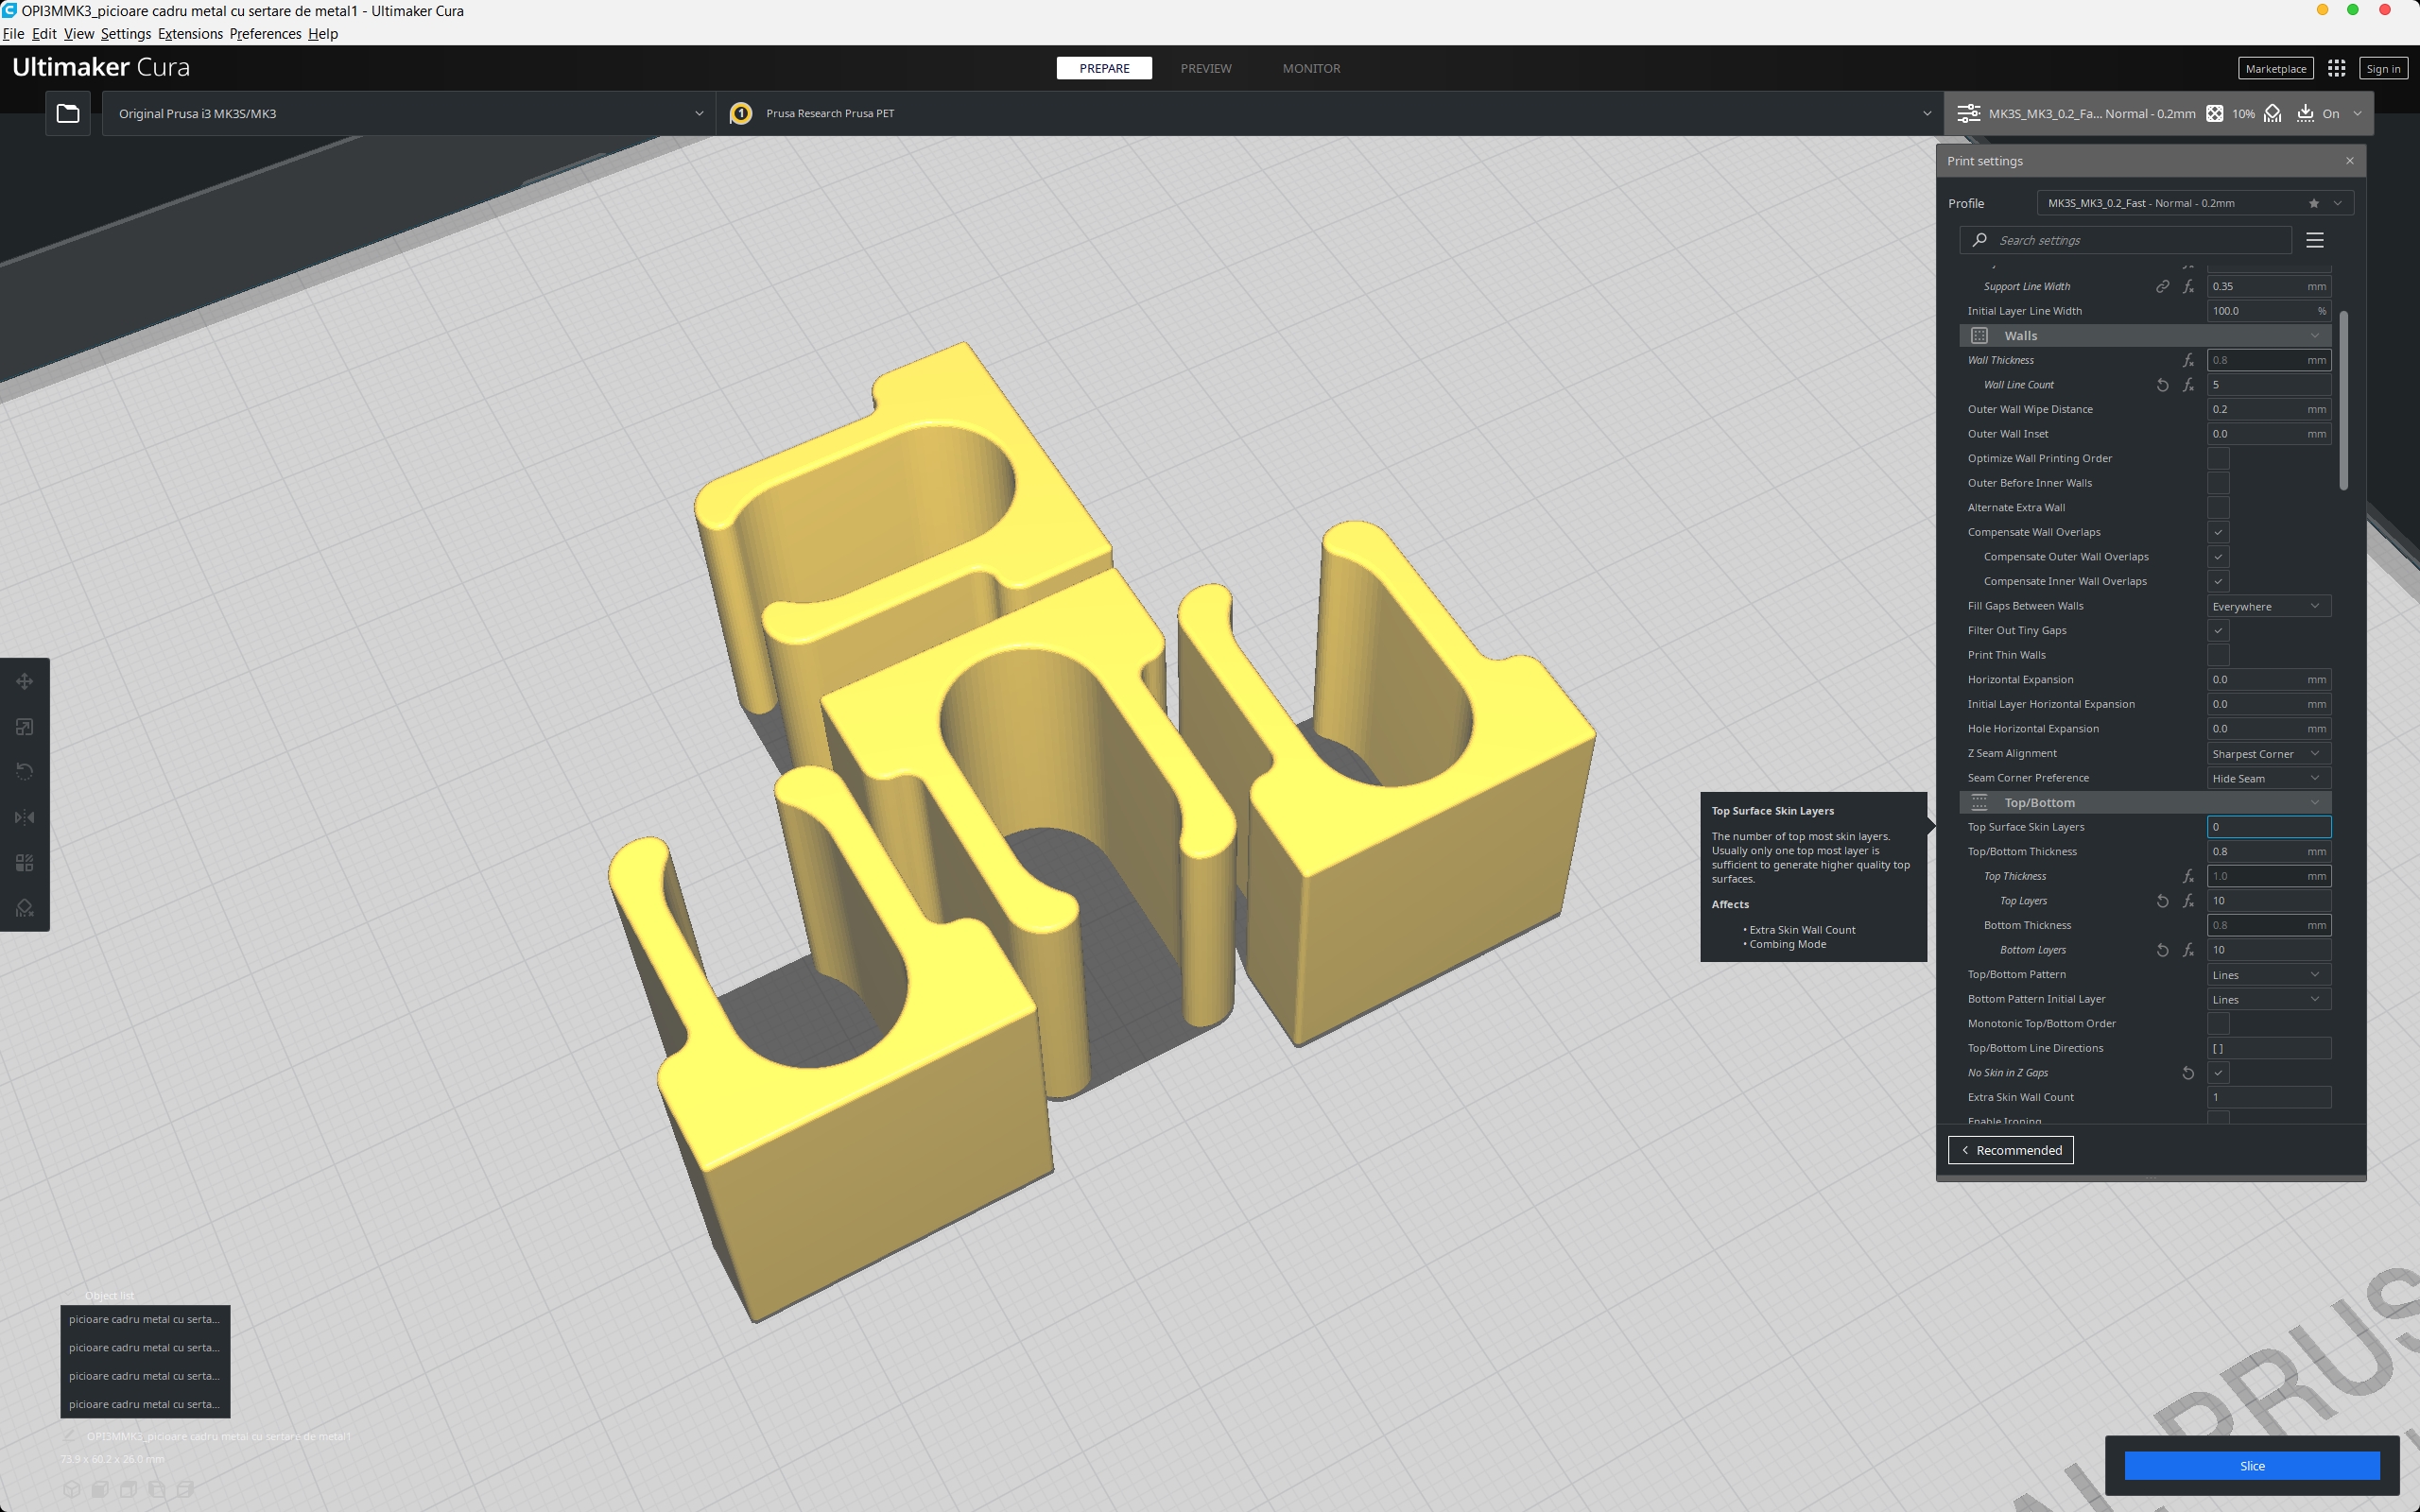The height and width of the screenshot is (1512, 2420).
Task: Open Top/Bottom Pattern dropdown
Action: 2268,975
